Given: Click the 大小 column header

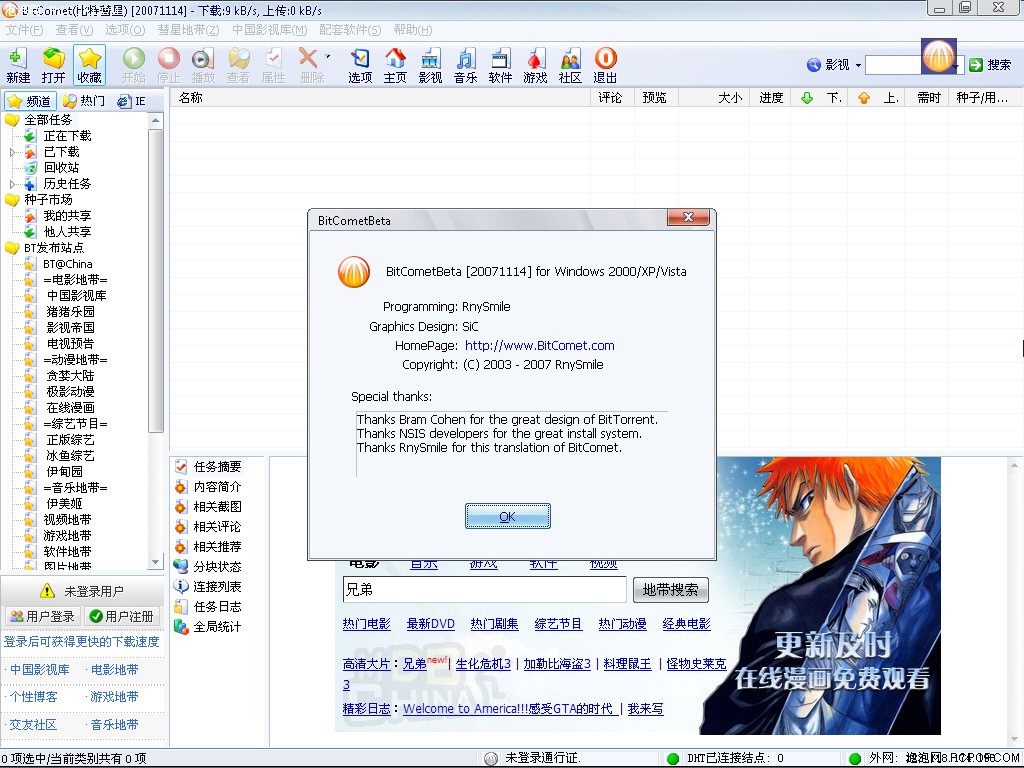Looking at the screenshot, I should click(x=714, y=98).
